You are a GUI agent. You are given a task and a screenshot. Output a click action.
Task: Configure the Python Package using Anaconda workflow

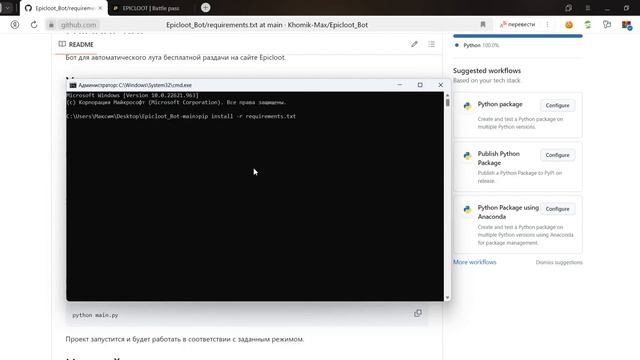click(558, 209)
